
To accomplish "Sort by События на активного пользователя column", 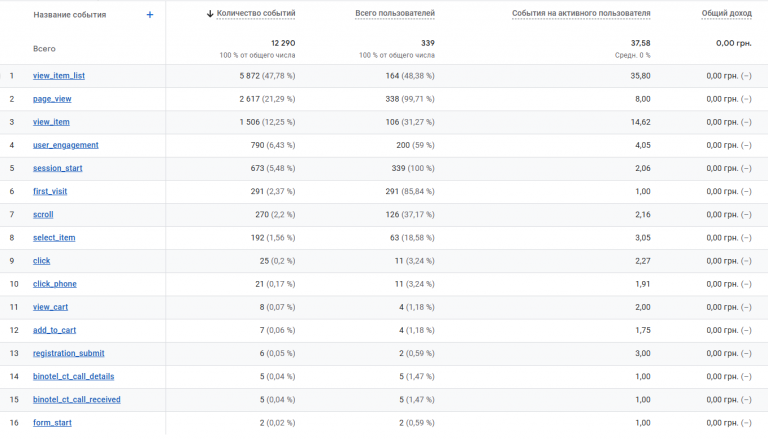I will tap(581, 15).
